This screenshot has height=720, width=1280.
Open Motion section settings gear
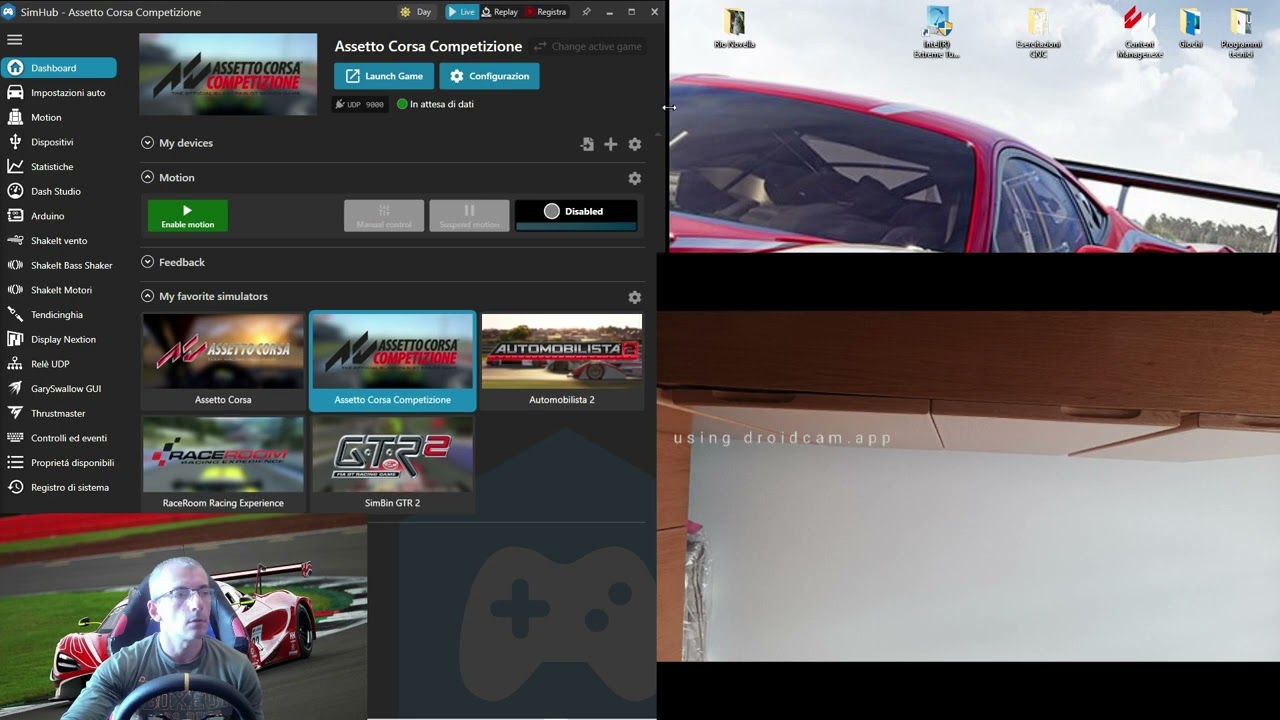pyautogui.click(x=634, y=178)
